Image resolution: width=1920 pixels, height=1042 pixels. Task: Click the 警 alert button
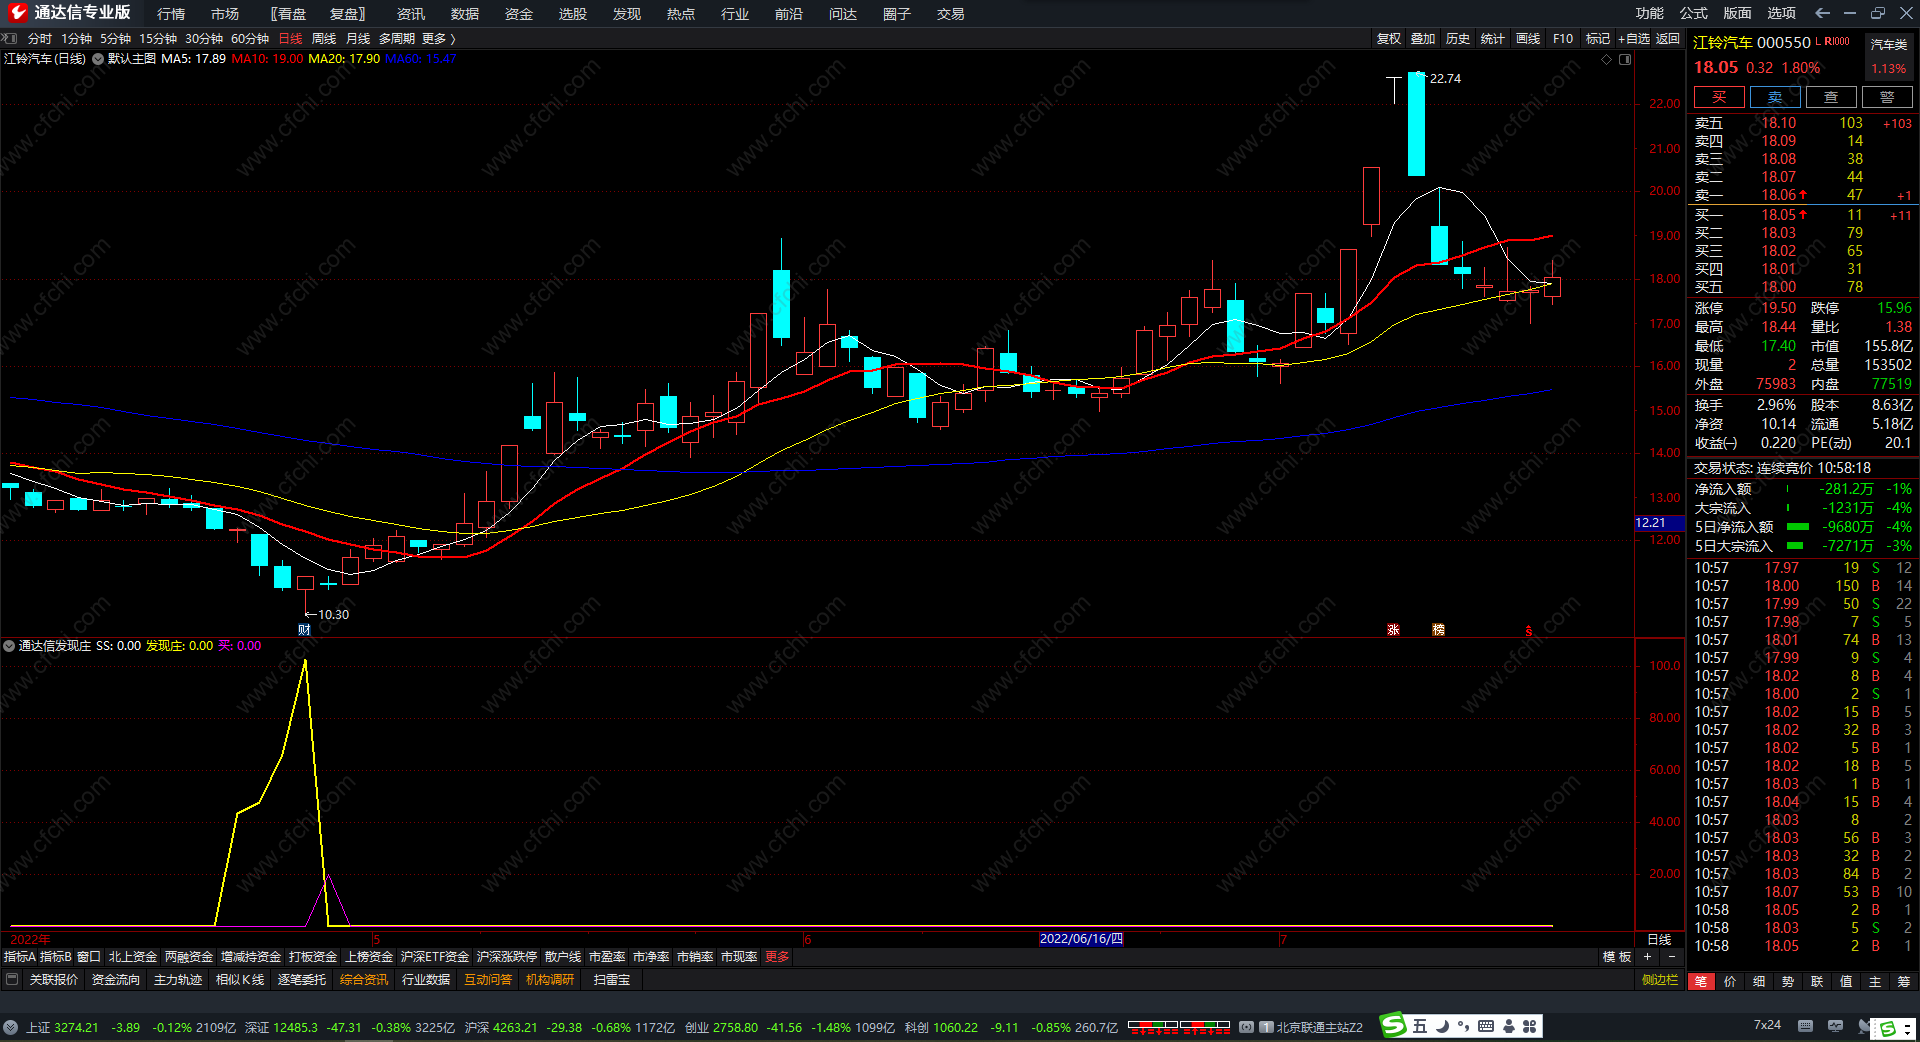1887,97
